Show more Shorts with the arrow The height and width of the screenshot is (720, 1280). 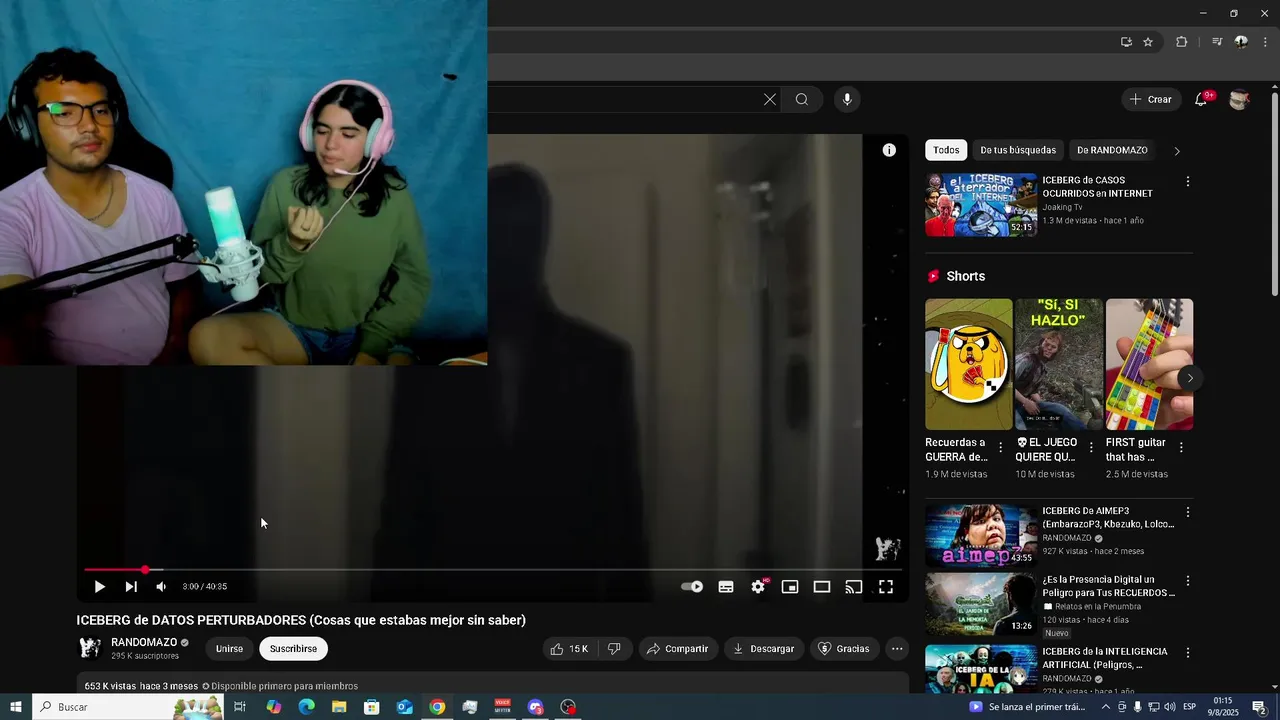coord(1190,378)
